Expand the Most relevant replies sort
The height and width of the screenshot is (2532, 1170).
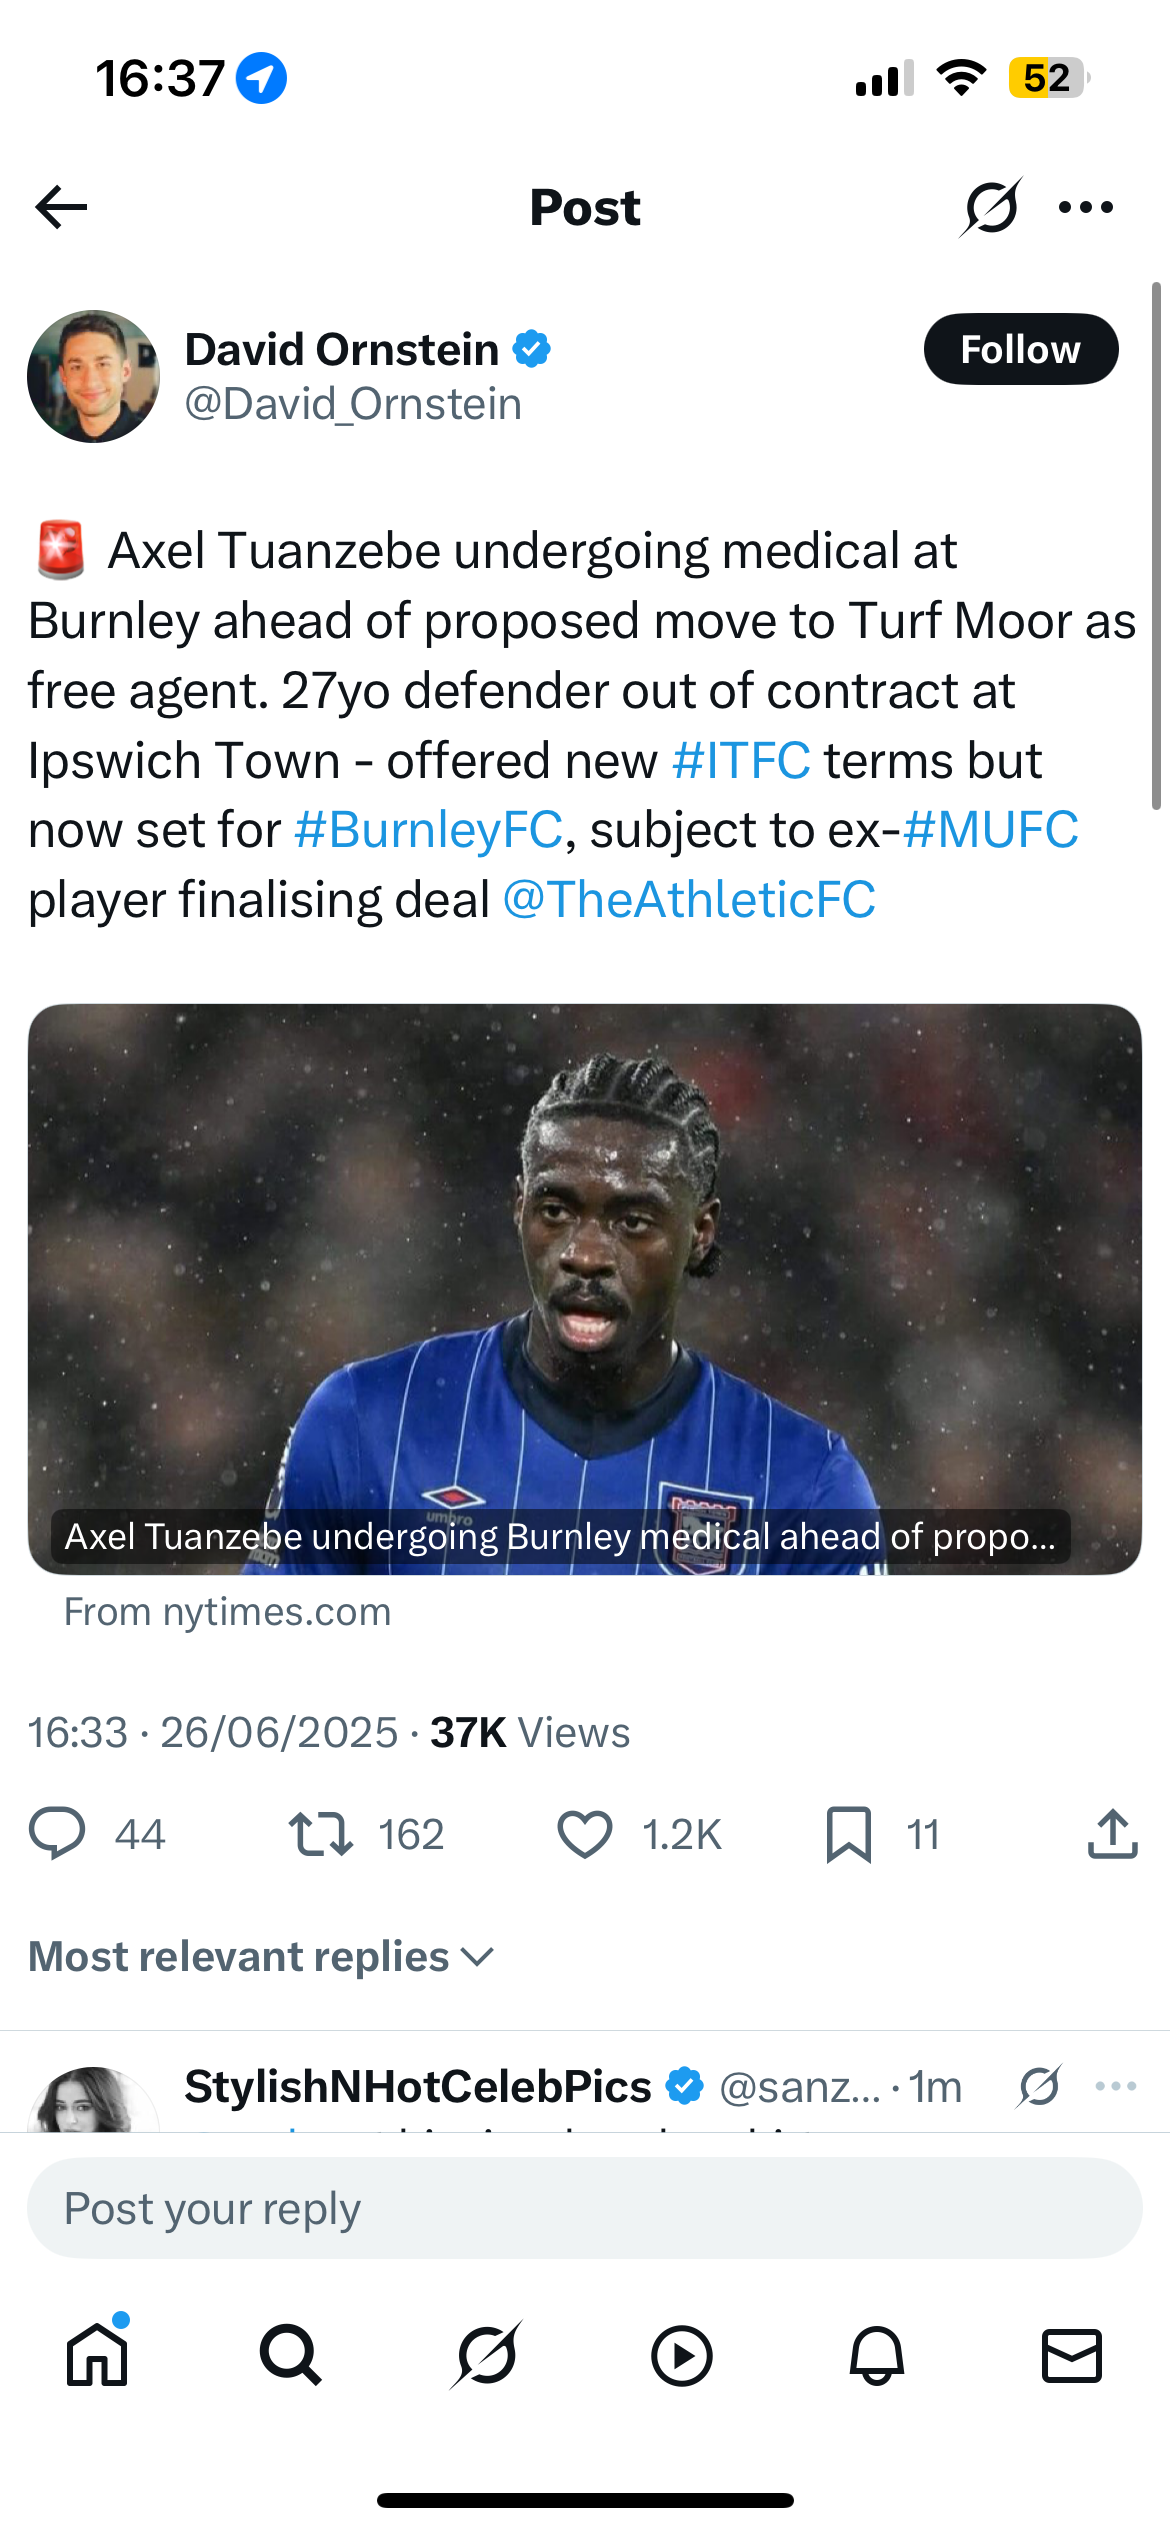(262, 1957)
